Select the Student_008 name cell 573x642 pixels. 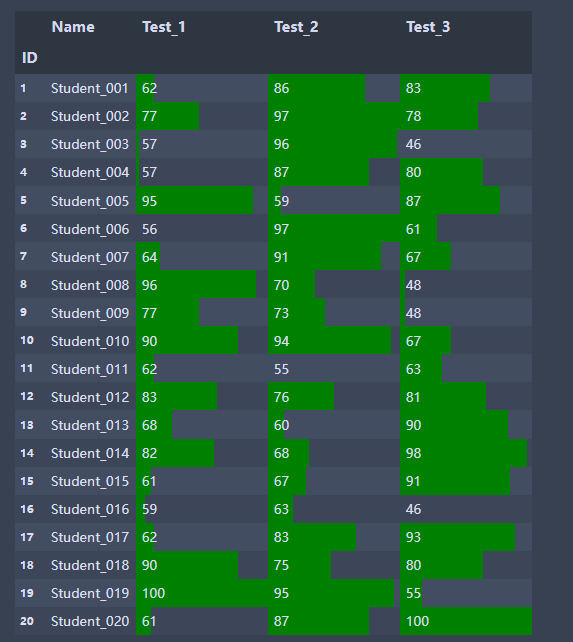point(90,285)
